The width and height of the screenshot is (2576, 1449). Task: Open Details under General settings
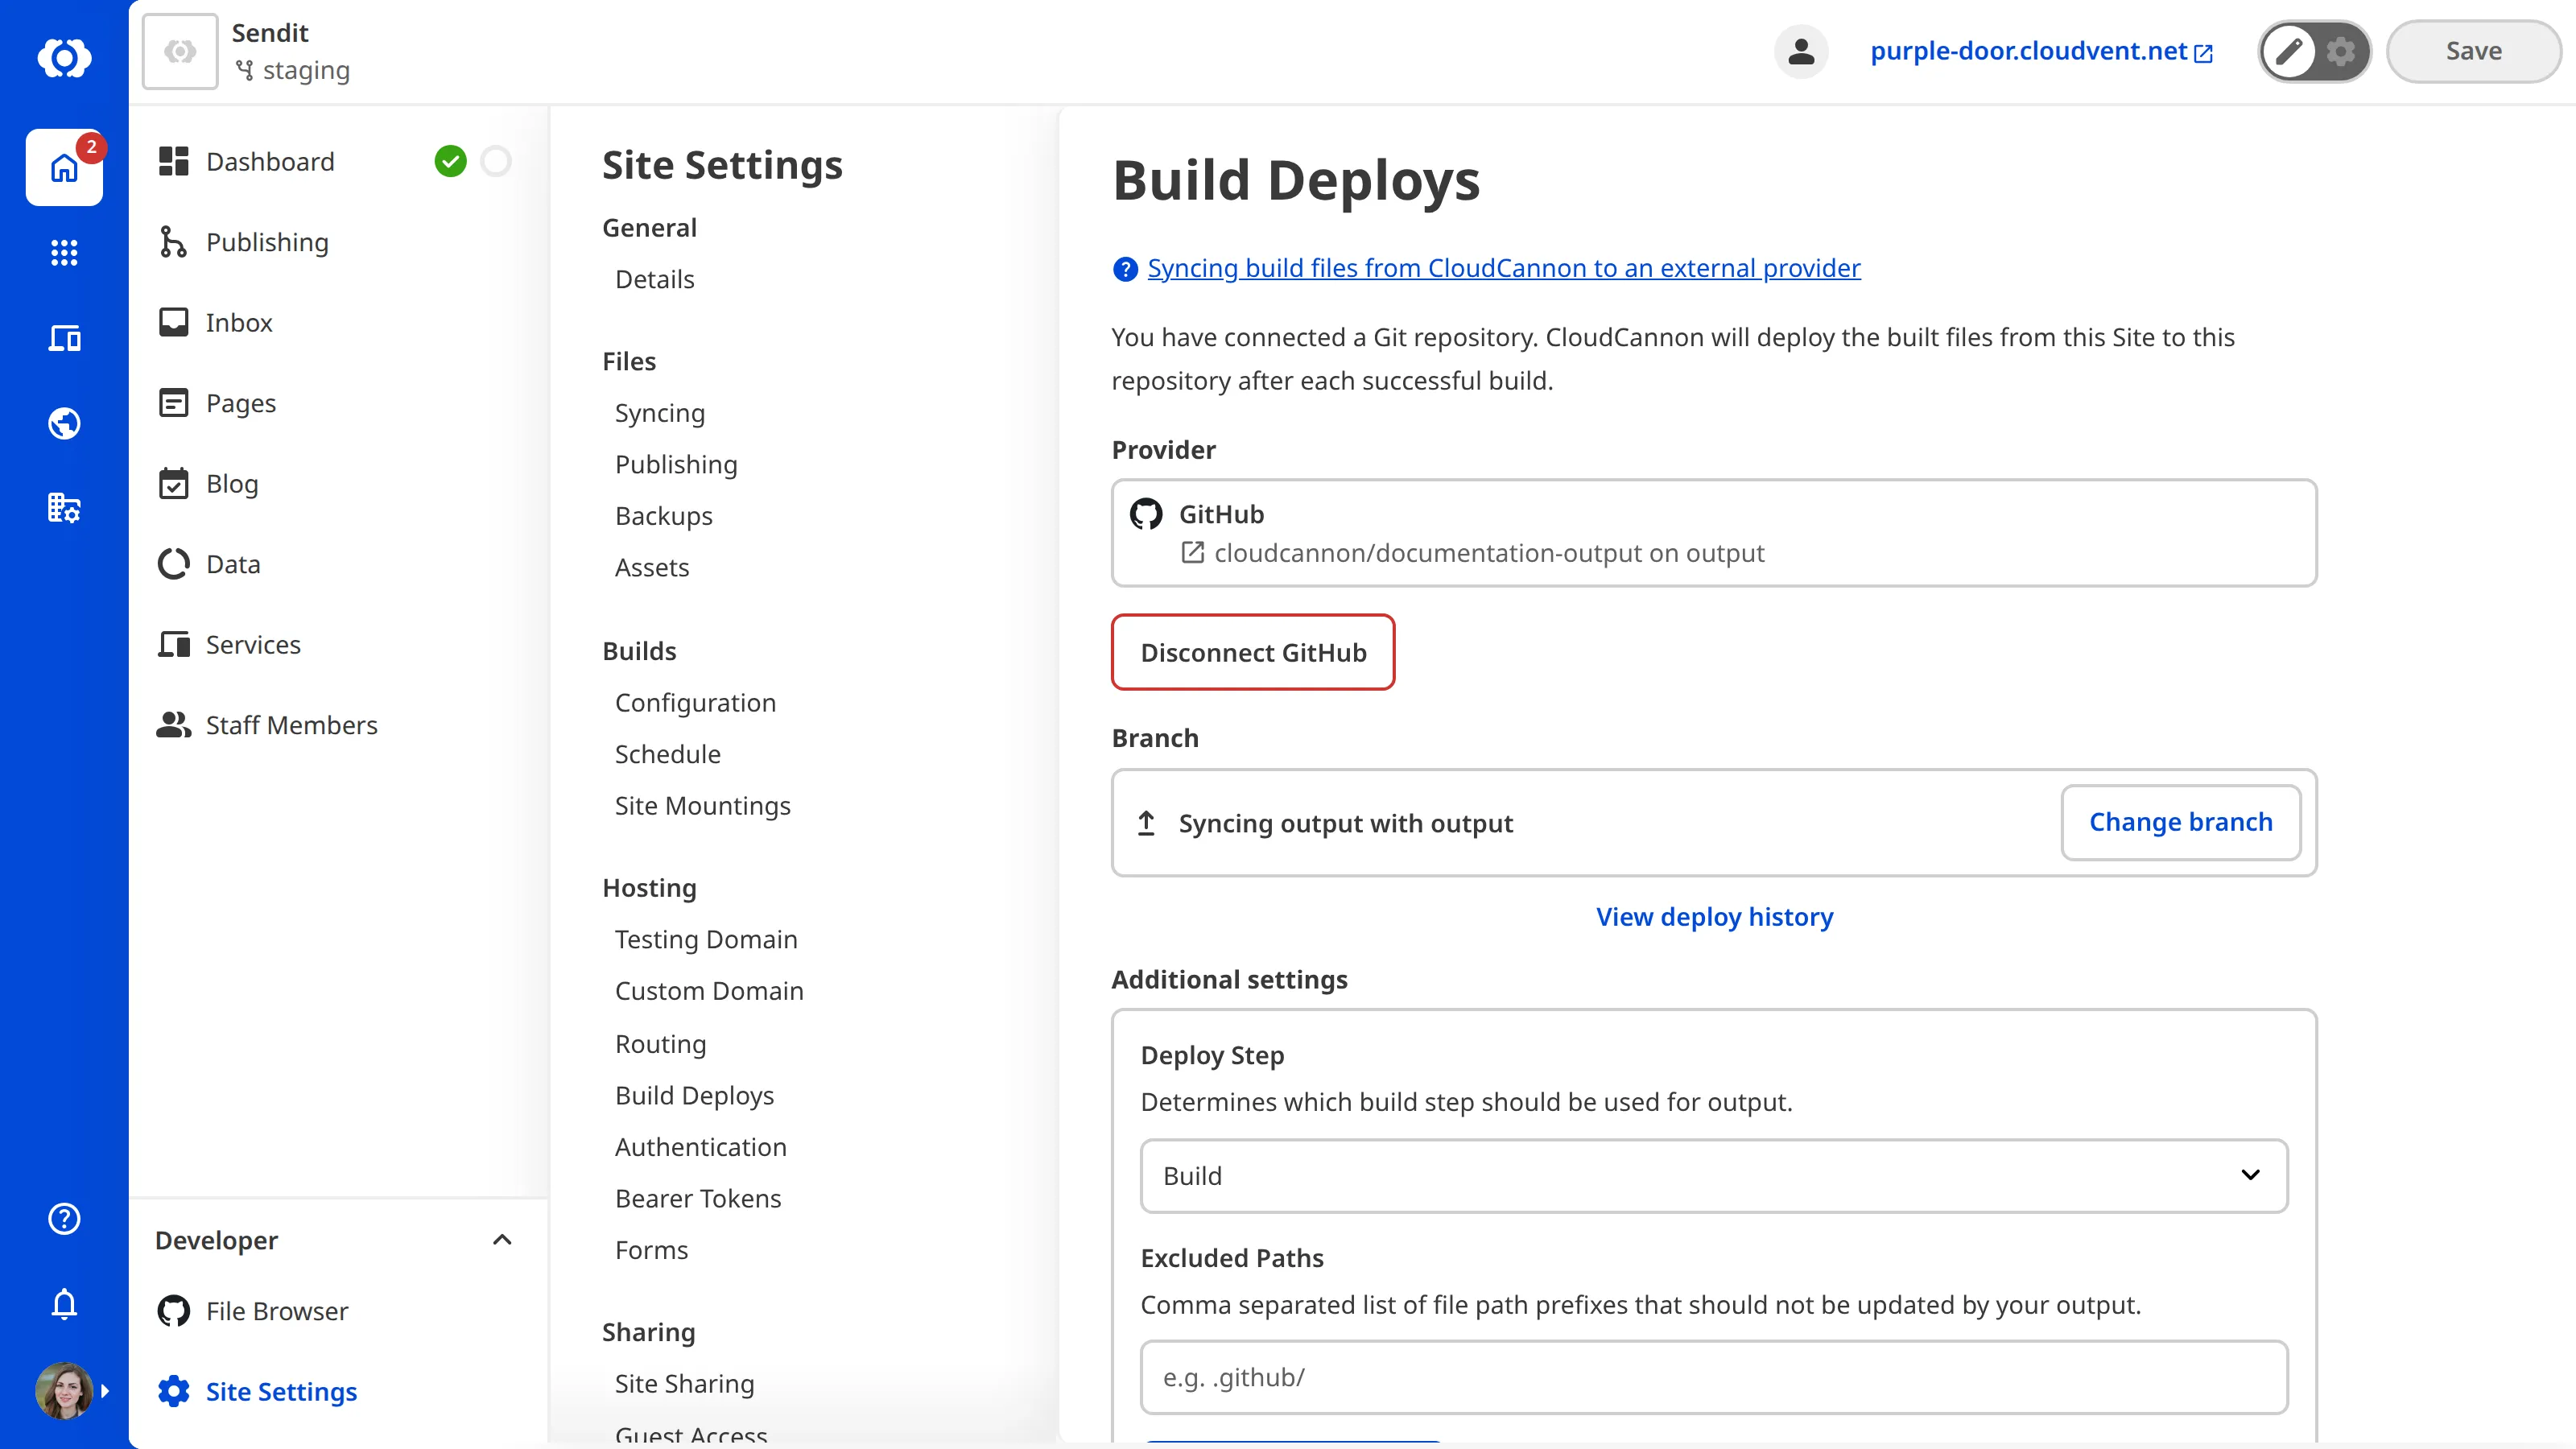click(x=655, y=279)
